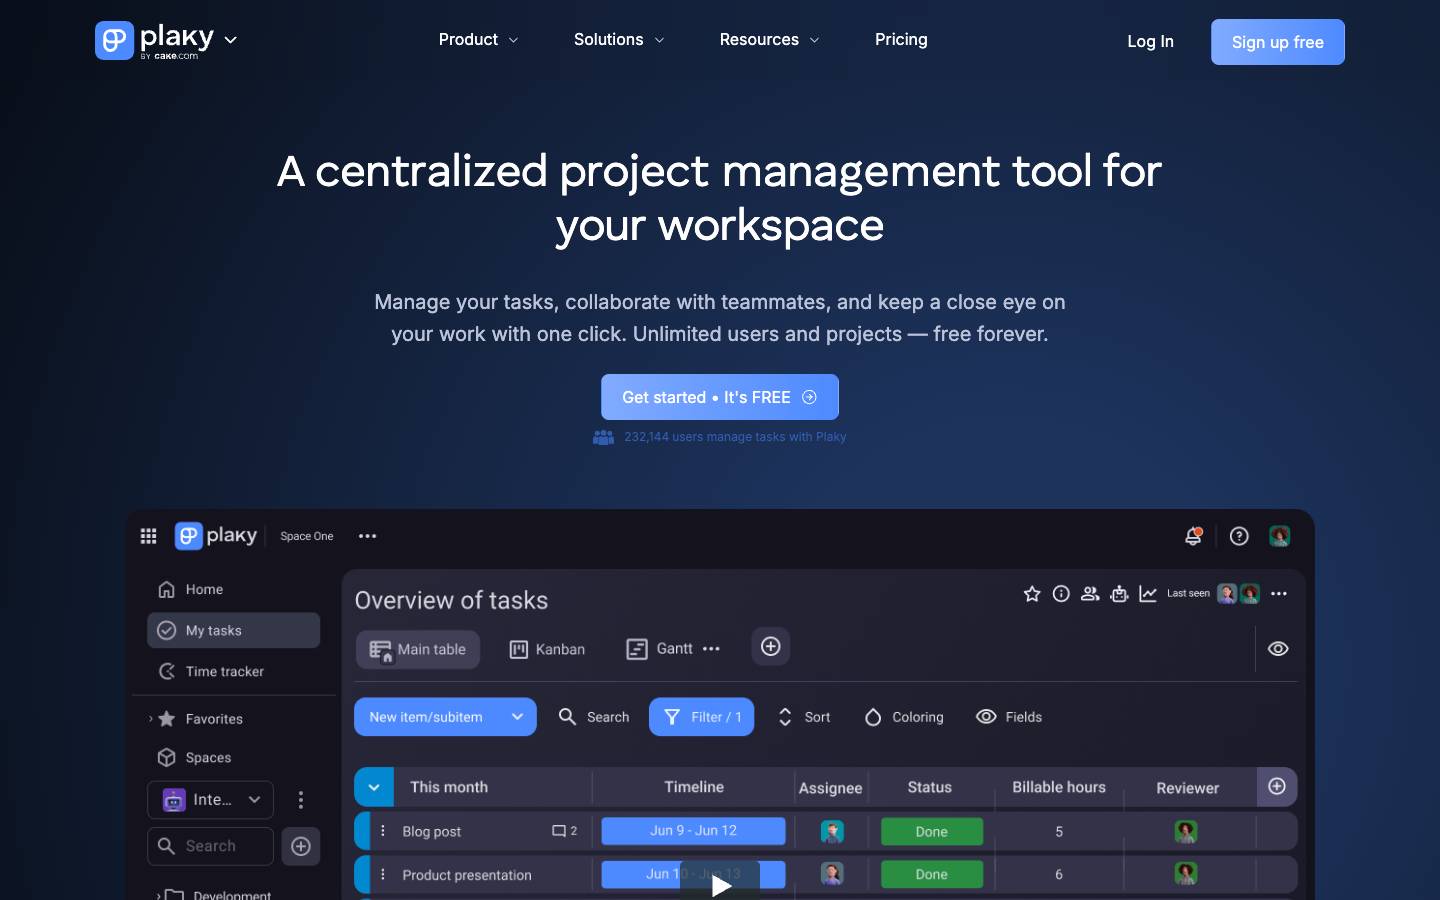Open the board activity chart icon
The image size is (1440, 900).
click(1148, 594)
